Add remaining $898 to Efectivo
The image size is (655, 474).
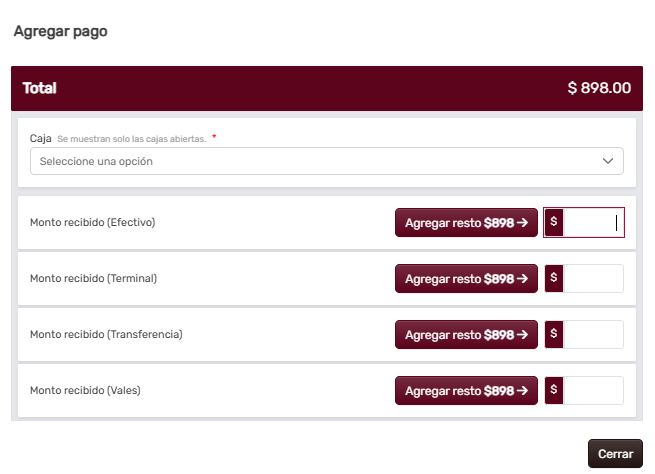point(466,222)
